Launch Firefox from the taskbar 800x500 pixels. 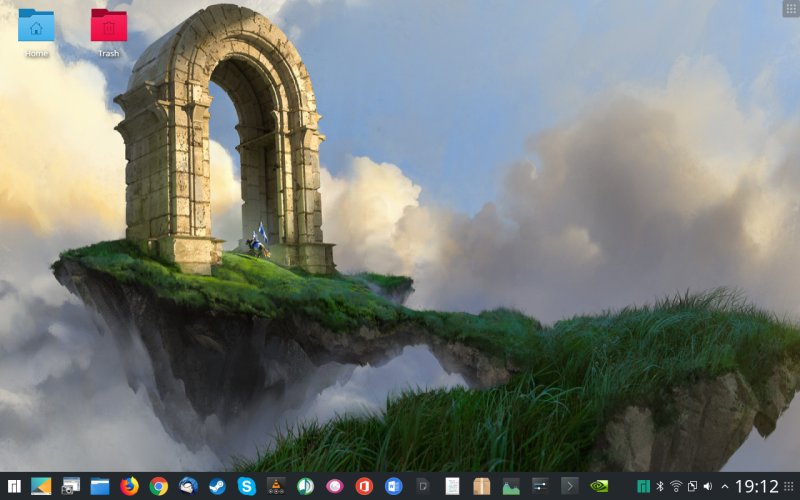coord(130,486)
